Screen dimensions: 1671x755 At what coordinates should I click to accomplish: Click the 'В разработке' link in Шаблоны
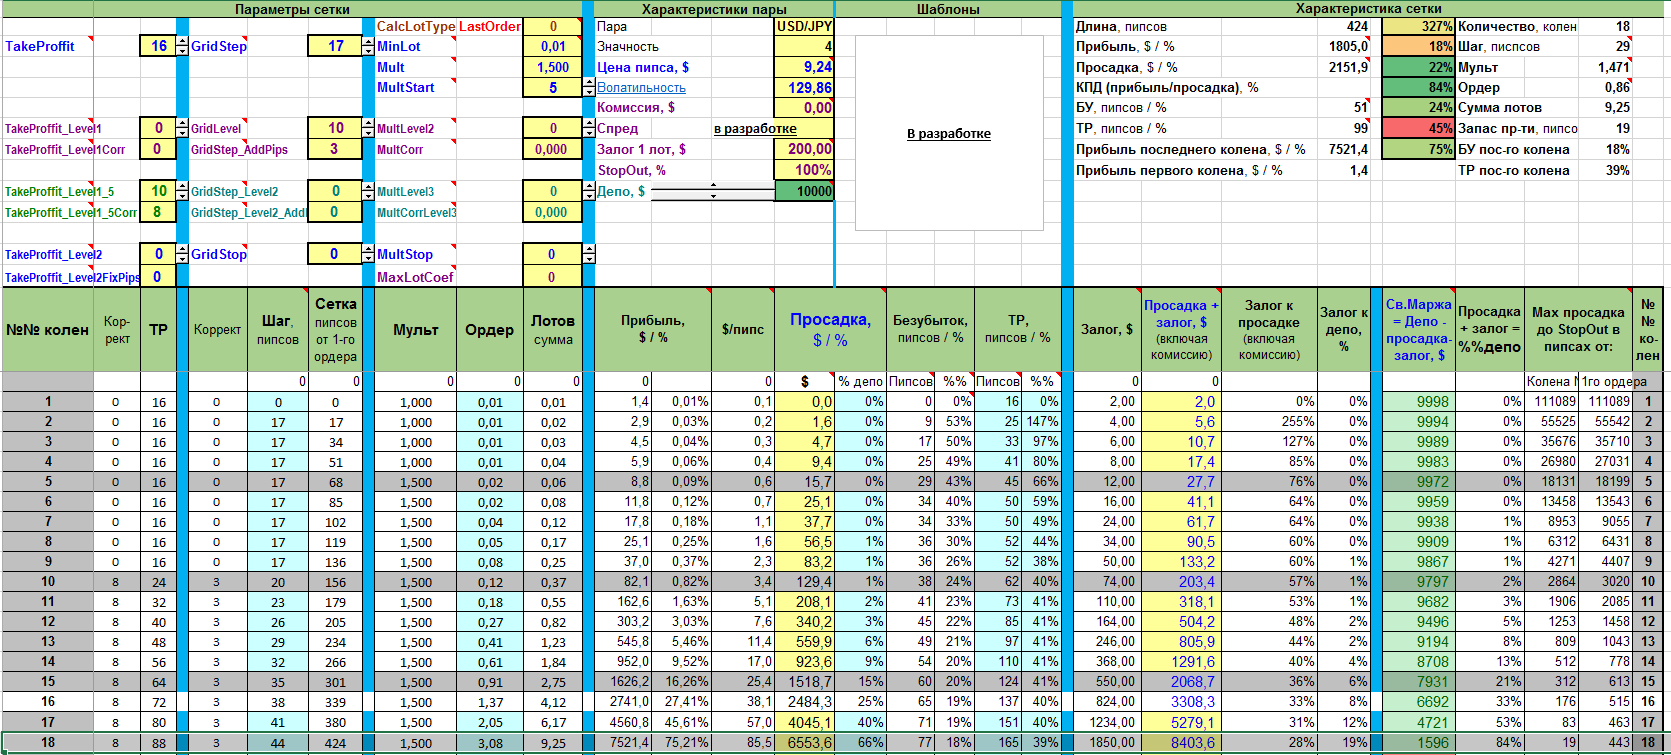(x=948, y=134)
